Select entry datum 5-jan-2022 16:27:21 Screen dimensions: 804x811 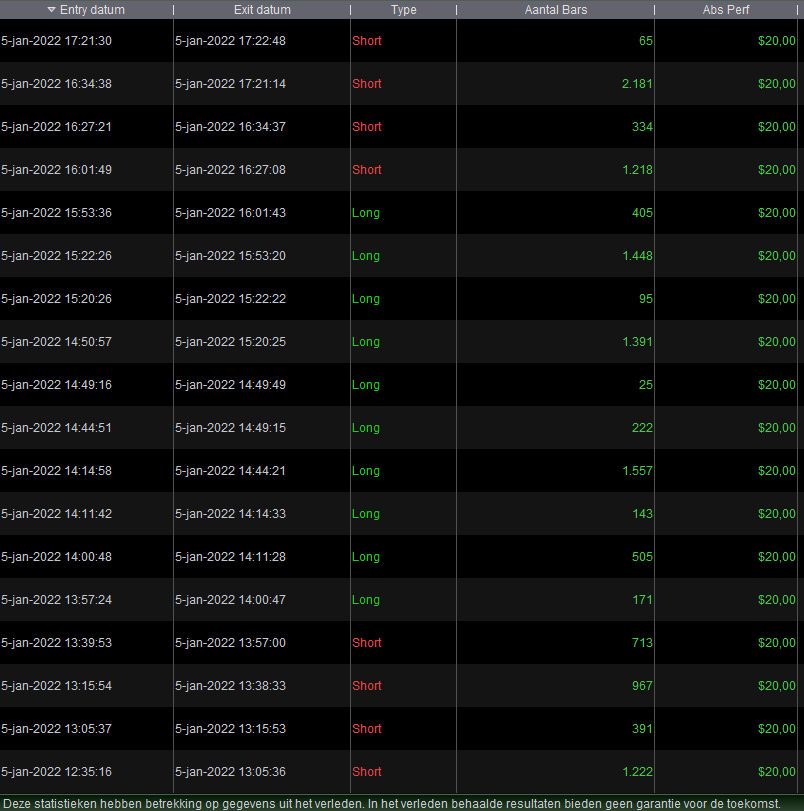tap(56, 127)
